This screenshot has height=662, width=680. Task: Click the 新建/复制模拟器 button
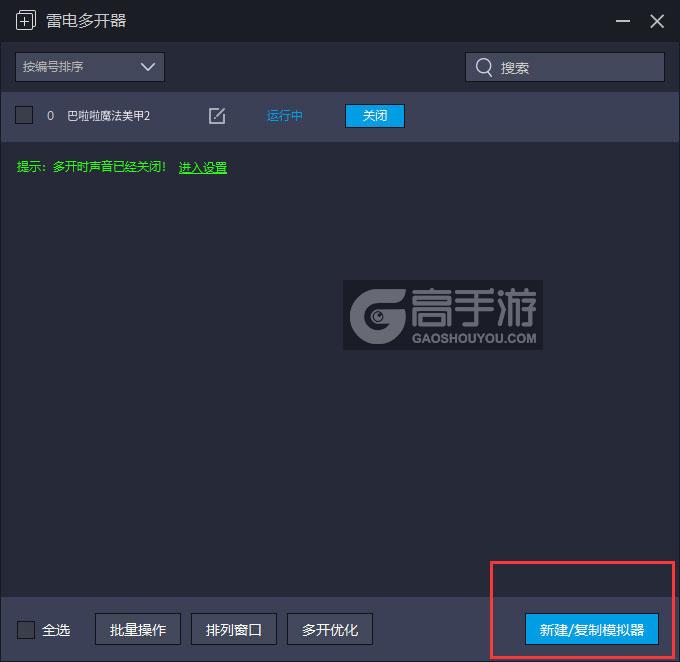592,629
